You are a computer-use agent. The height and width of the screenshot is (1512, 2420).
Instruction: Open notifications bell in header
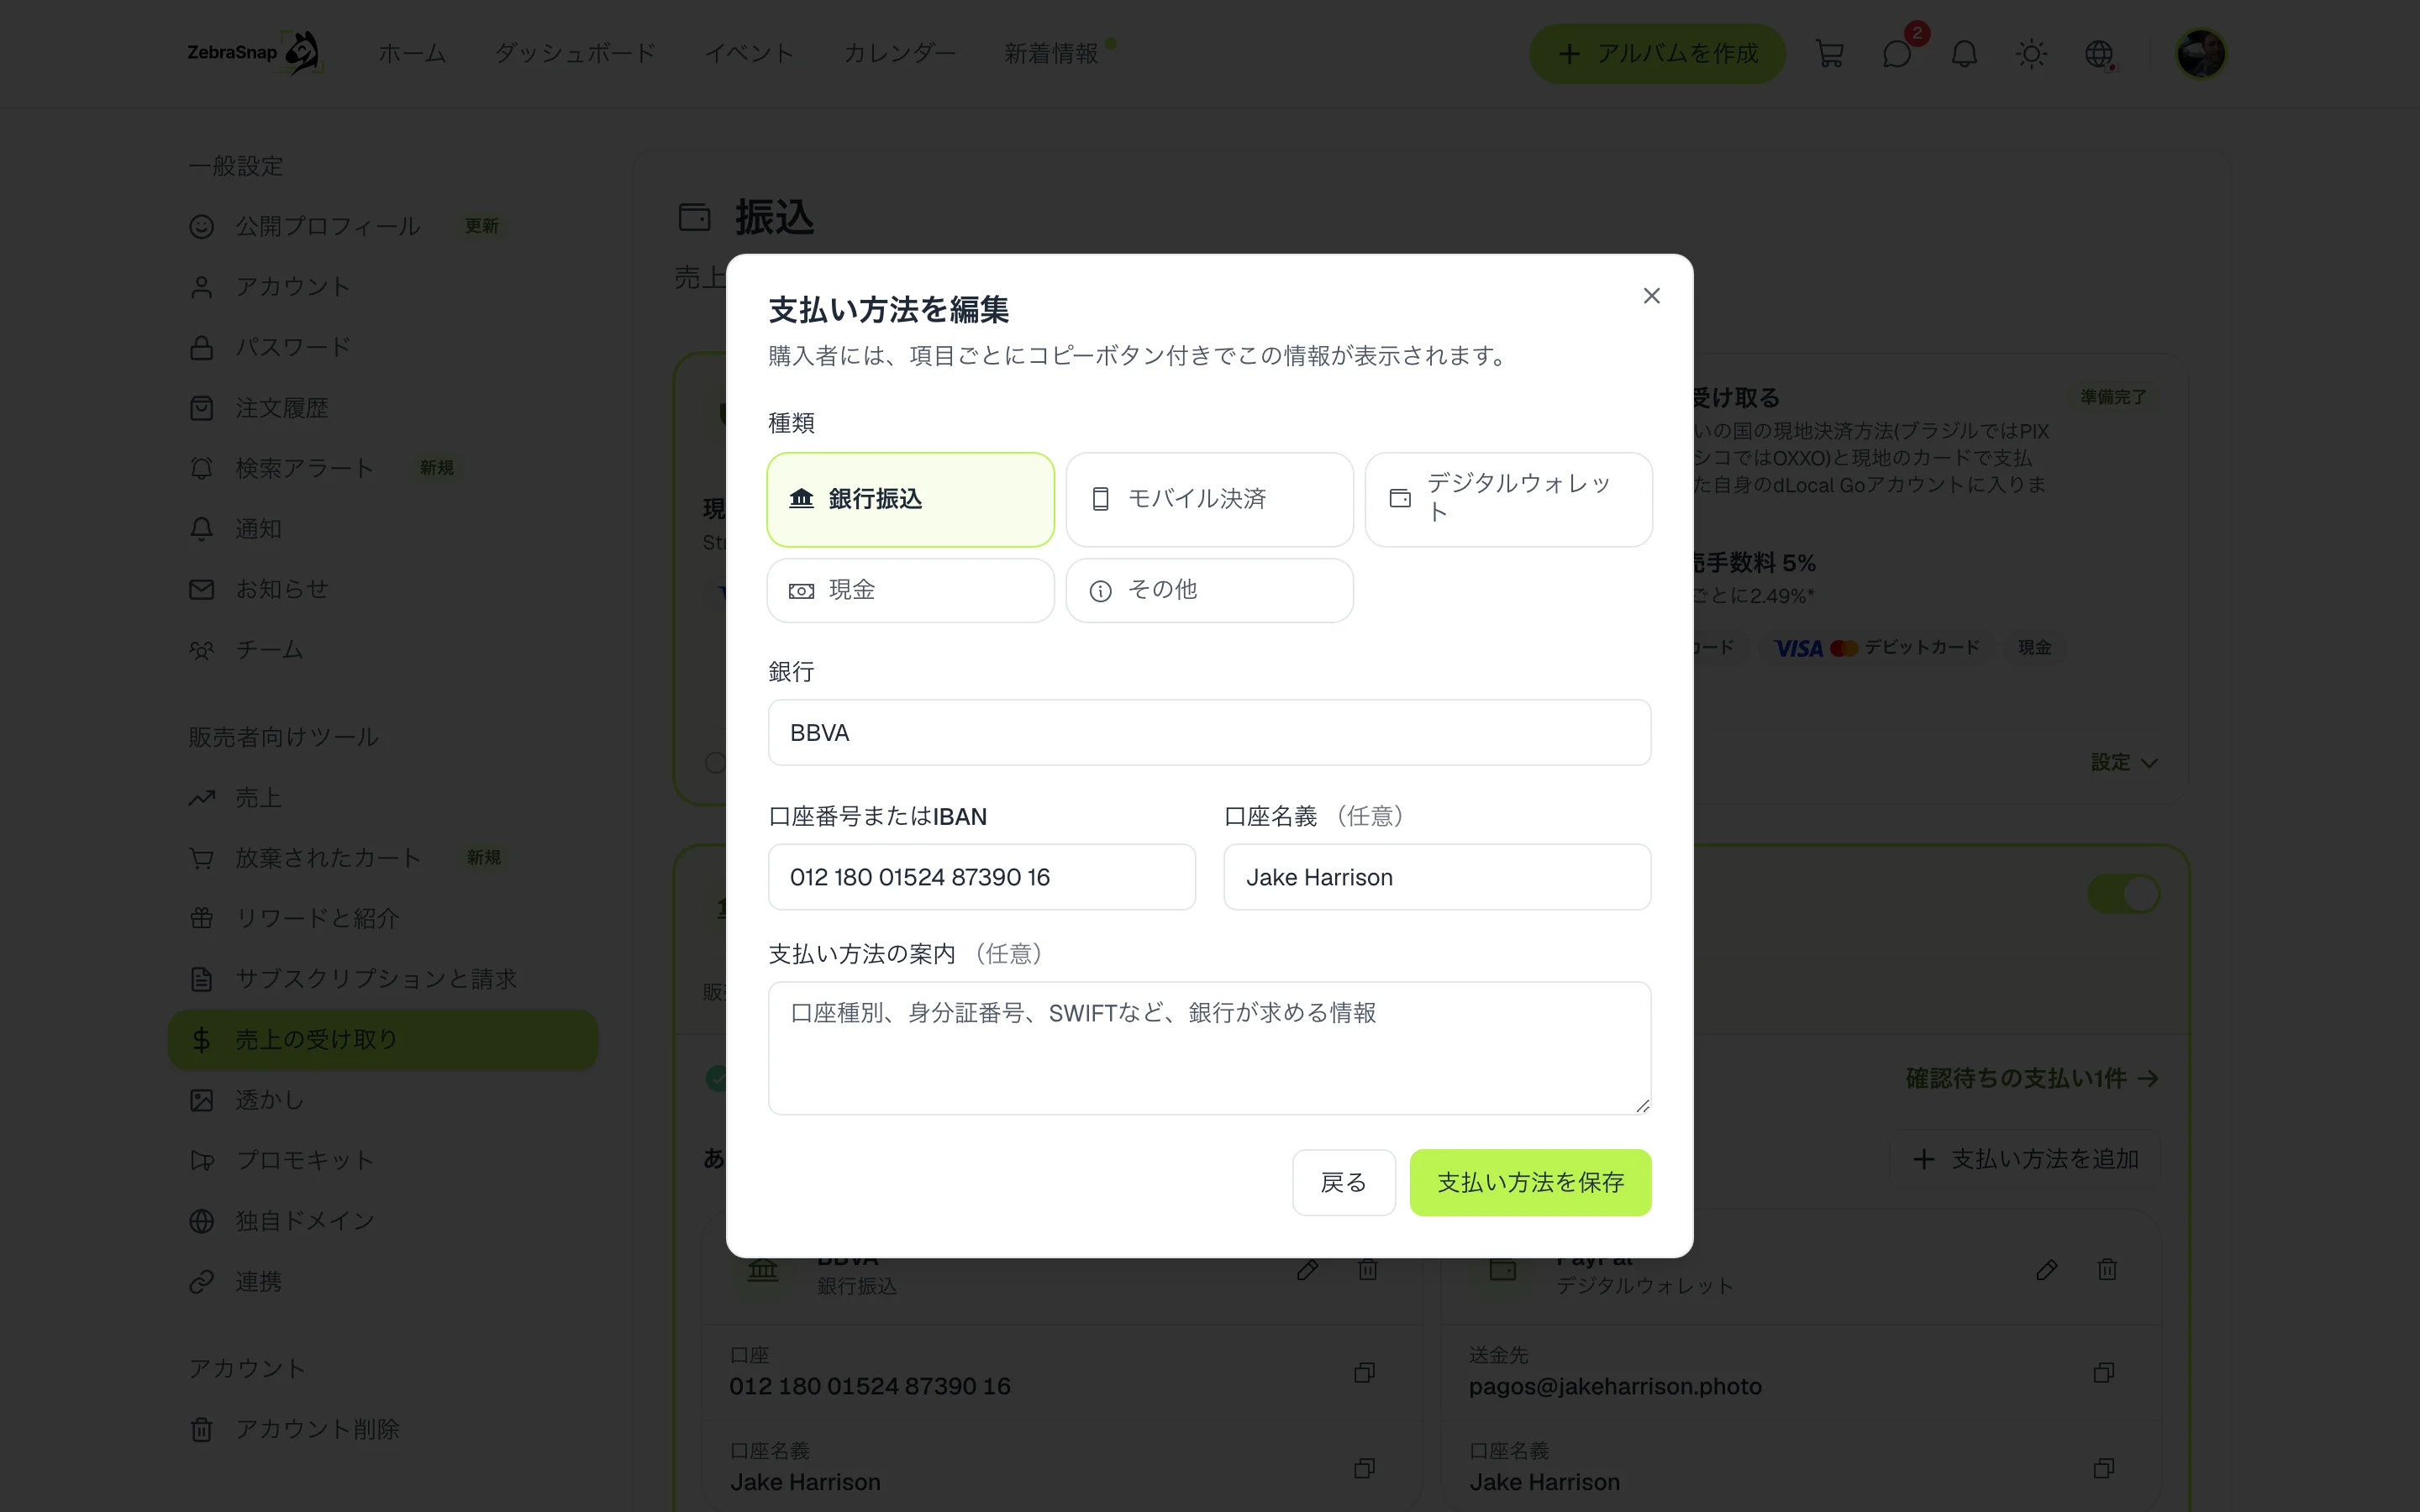(x=1964, y=54)
